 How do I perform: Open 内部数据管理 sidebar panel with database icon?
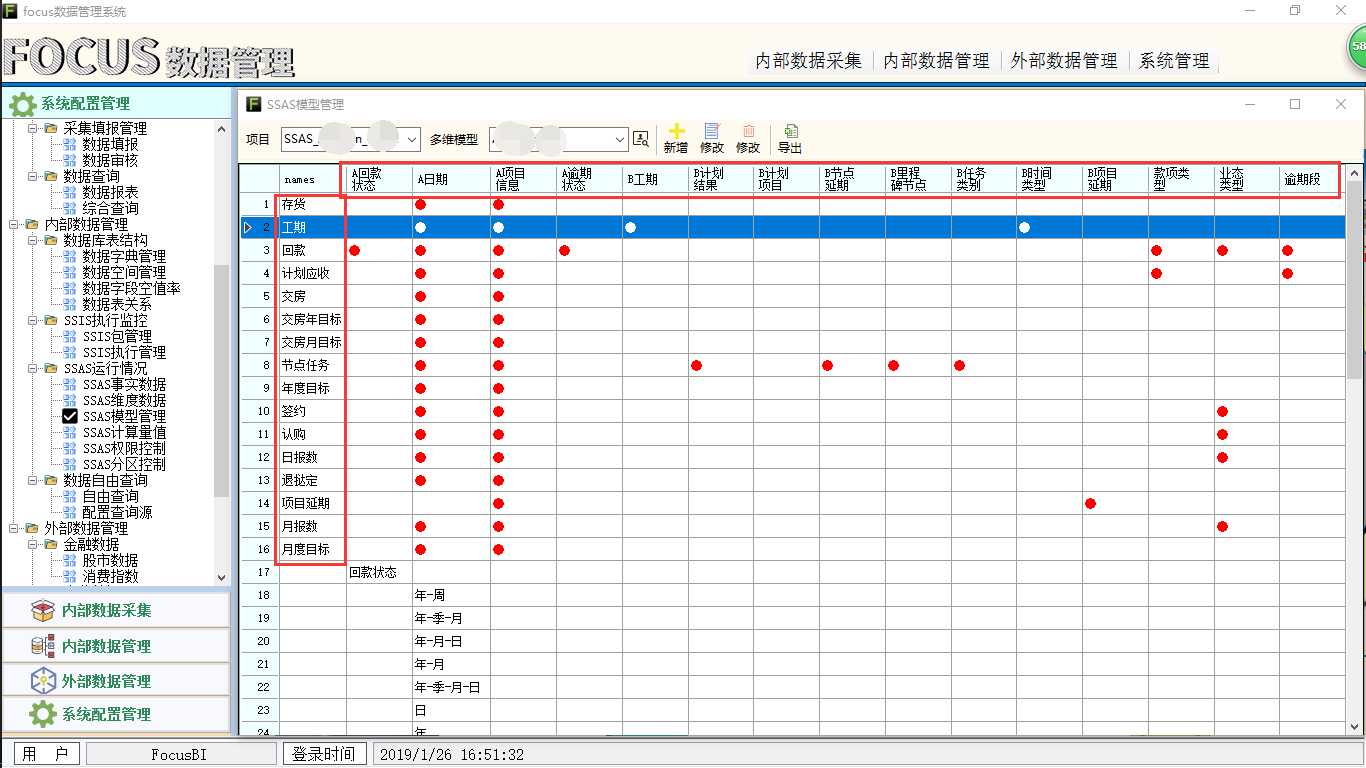[116, 646]
